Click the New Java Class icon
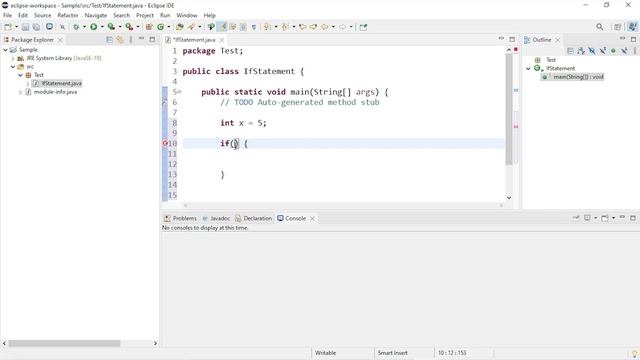Image resolution: width=640 pixels, height=360 pixels. click(x=160, y=27)
